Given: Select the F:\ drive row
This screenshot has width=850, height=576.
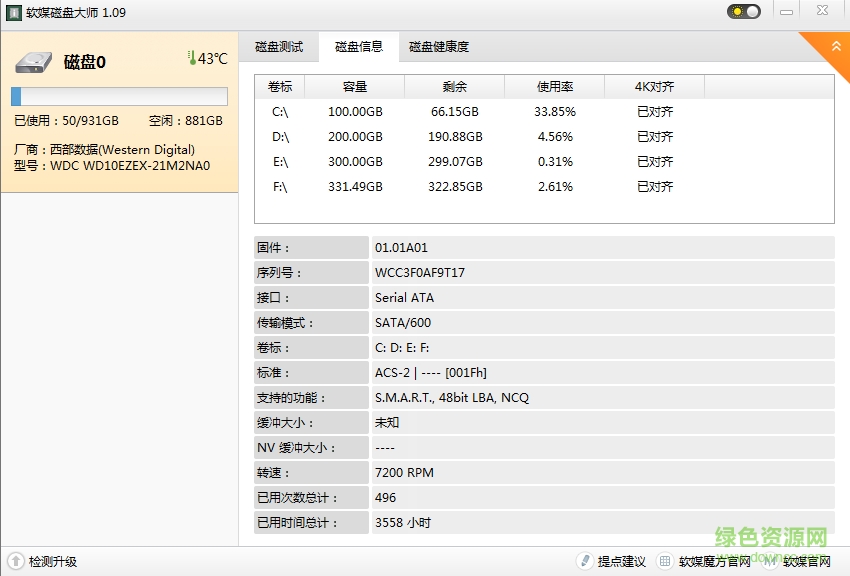Looking at the screenshot, I should pos(450,186).
